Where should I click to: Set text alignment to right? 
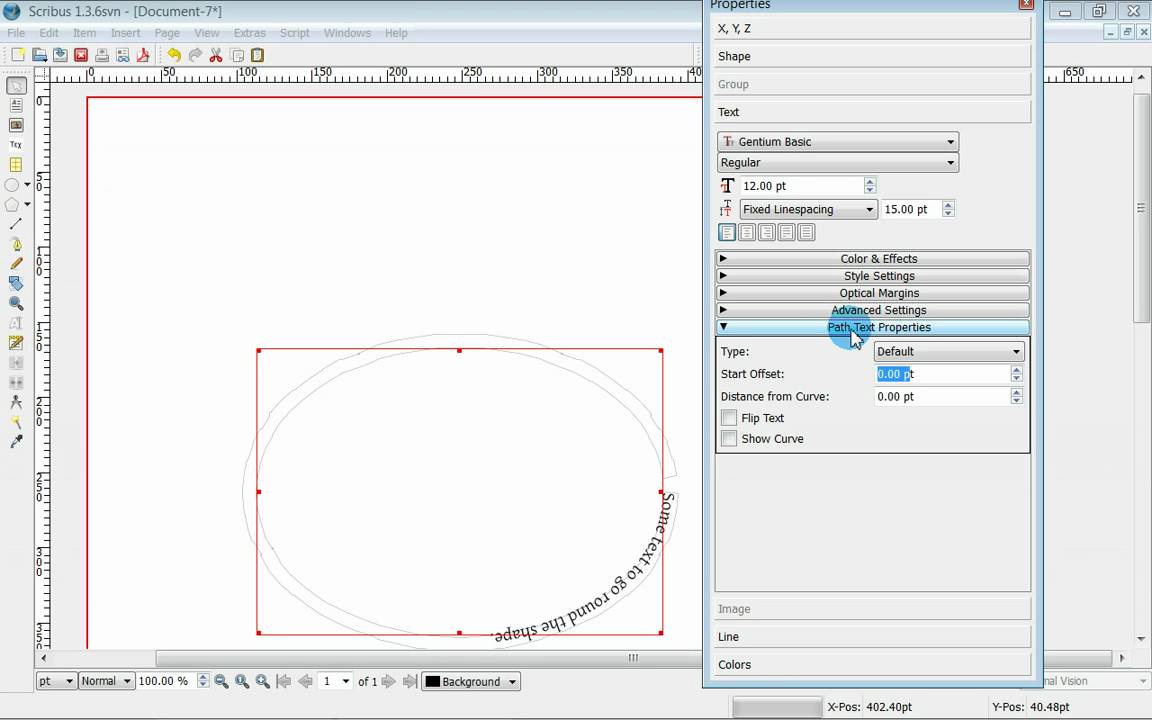pos(766,232)
